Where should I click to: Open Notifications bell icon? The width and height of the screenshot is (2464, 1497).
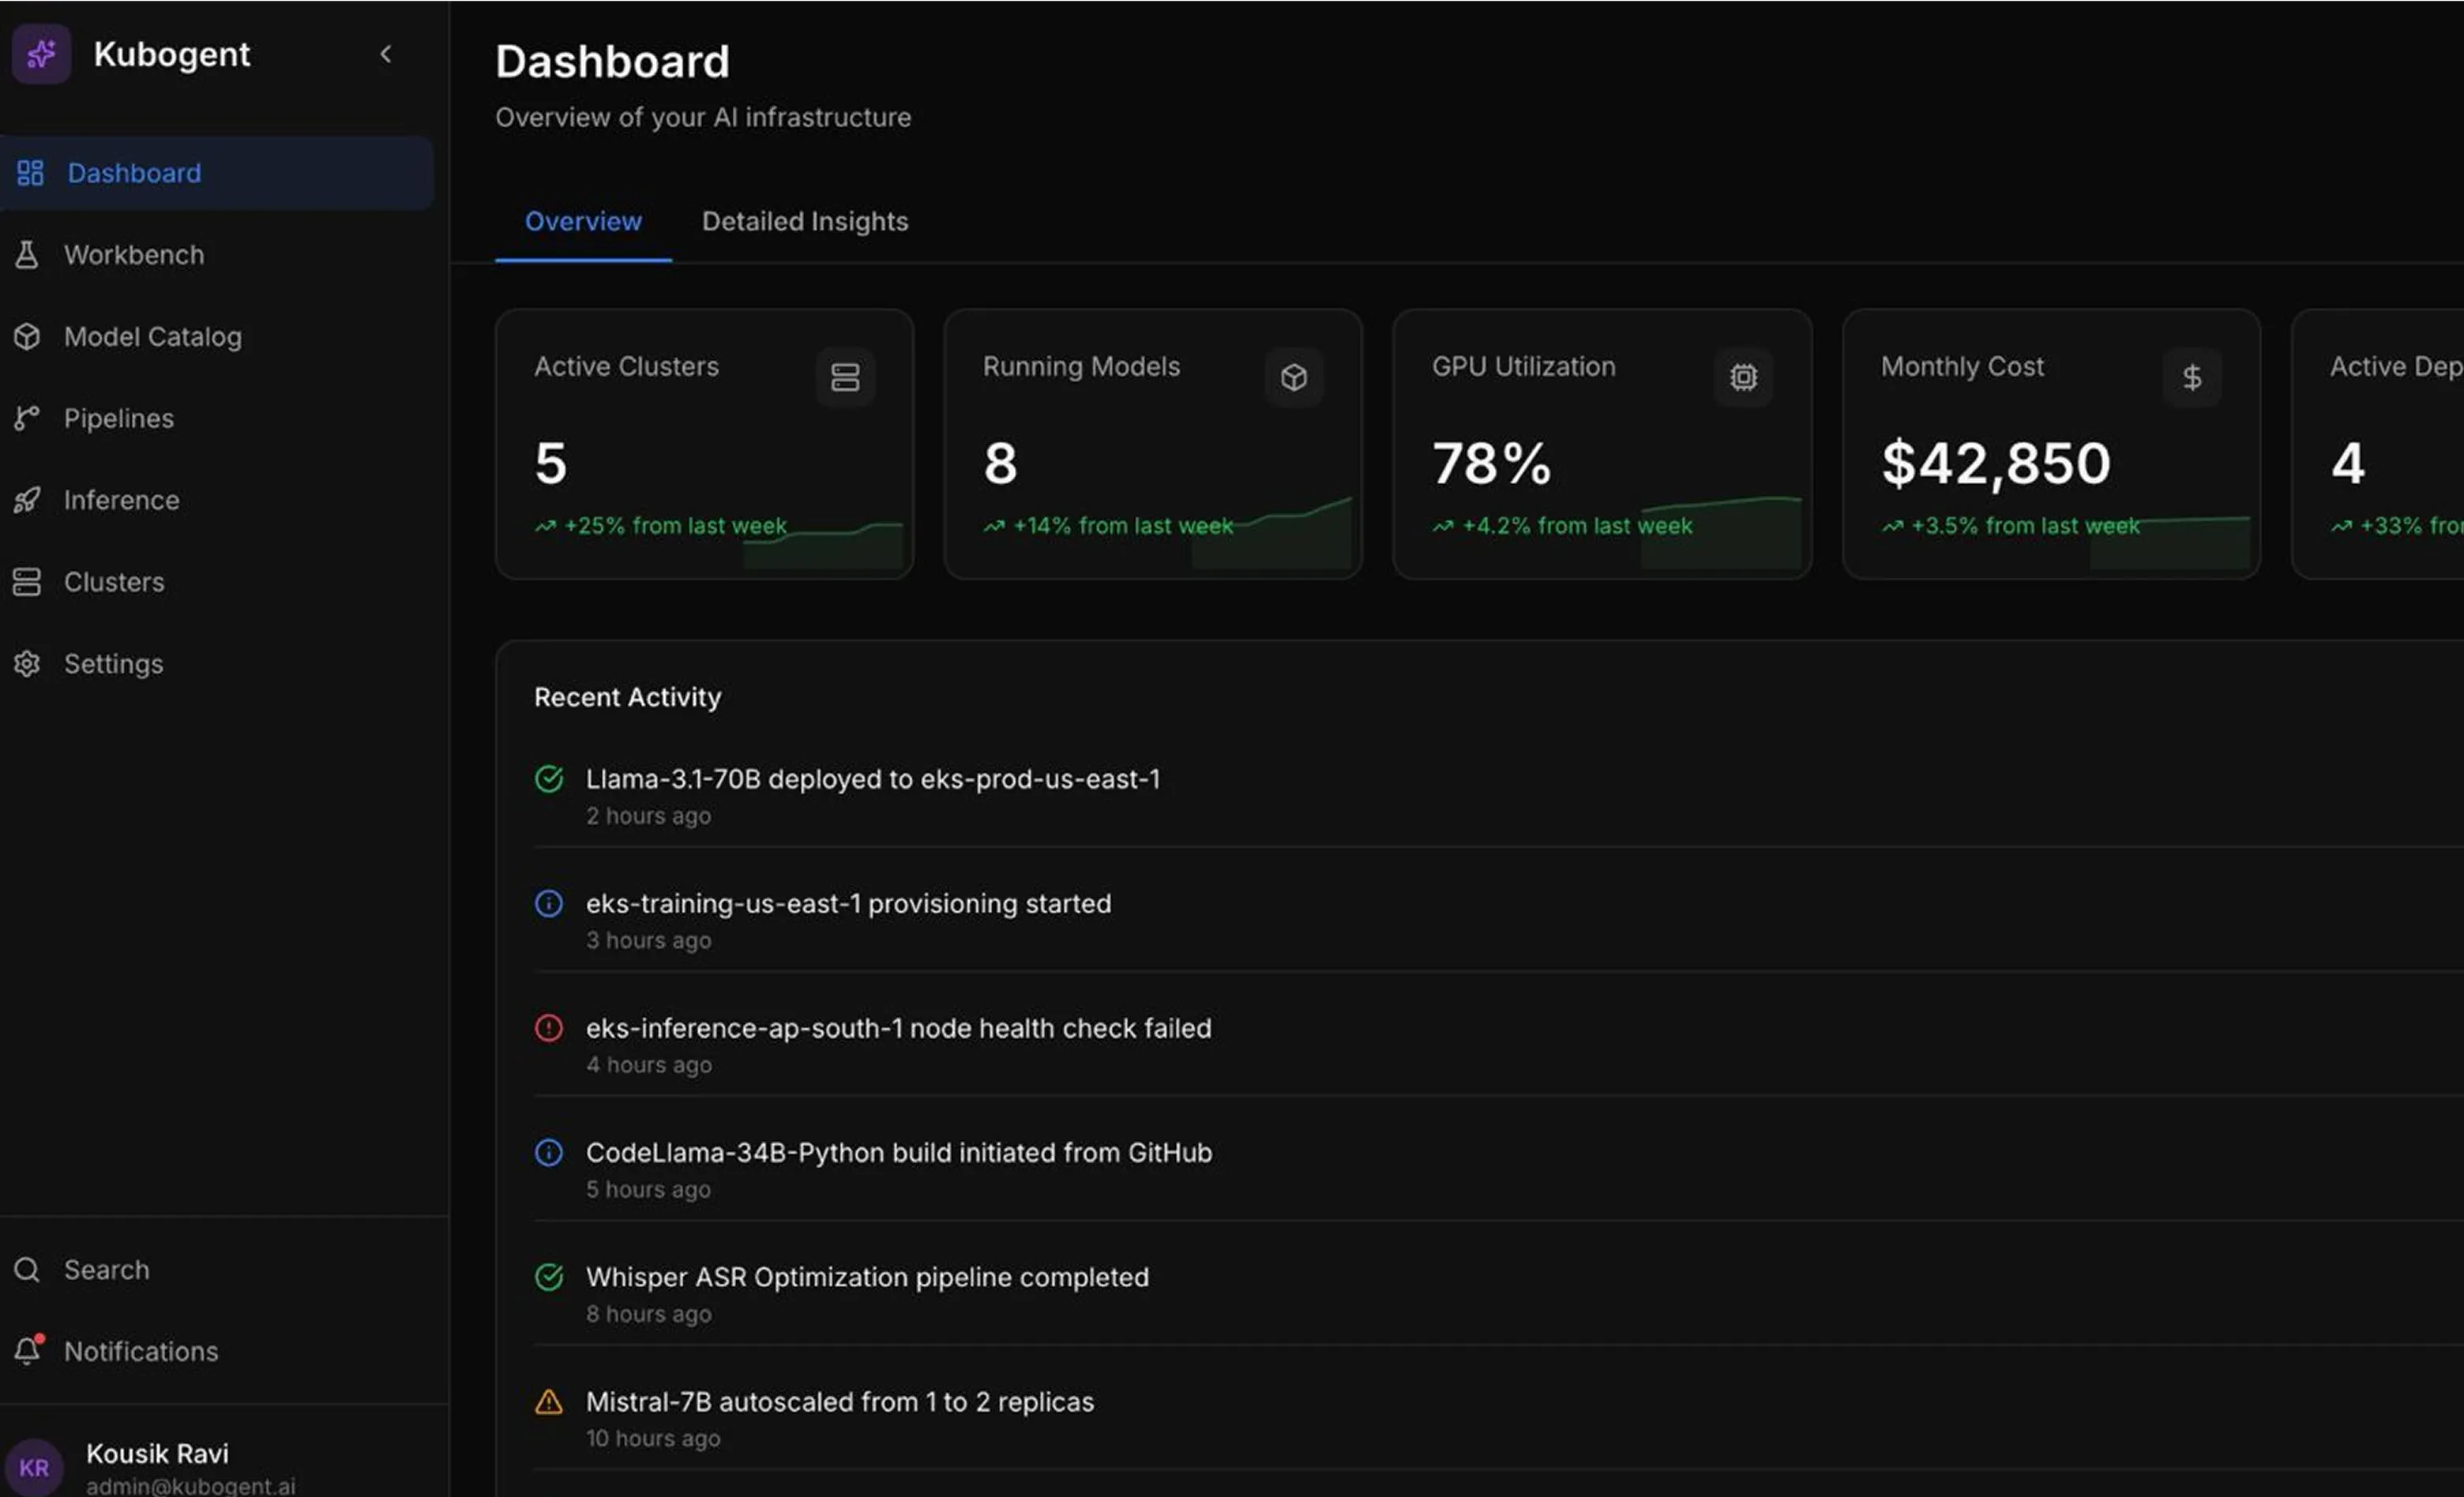28,1351
